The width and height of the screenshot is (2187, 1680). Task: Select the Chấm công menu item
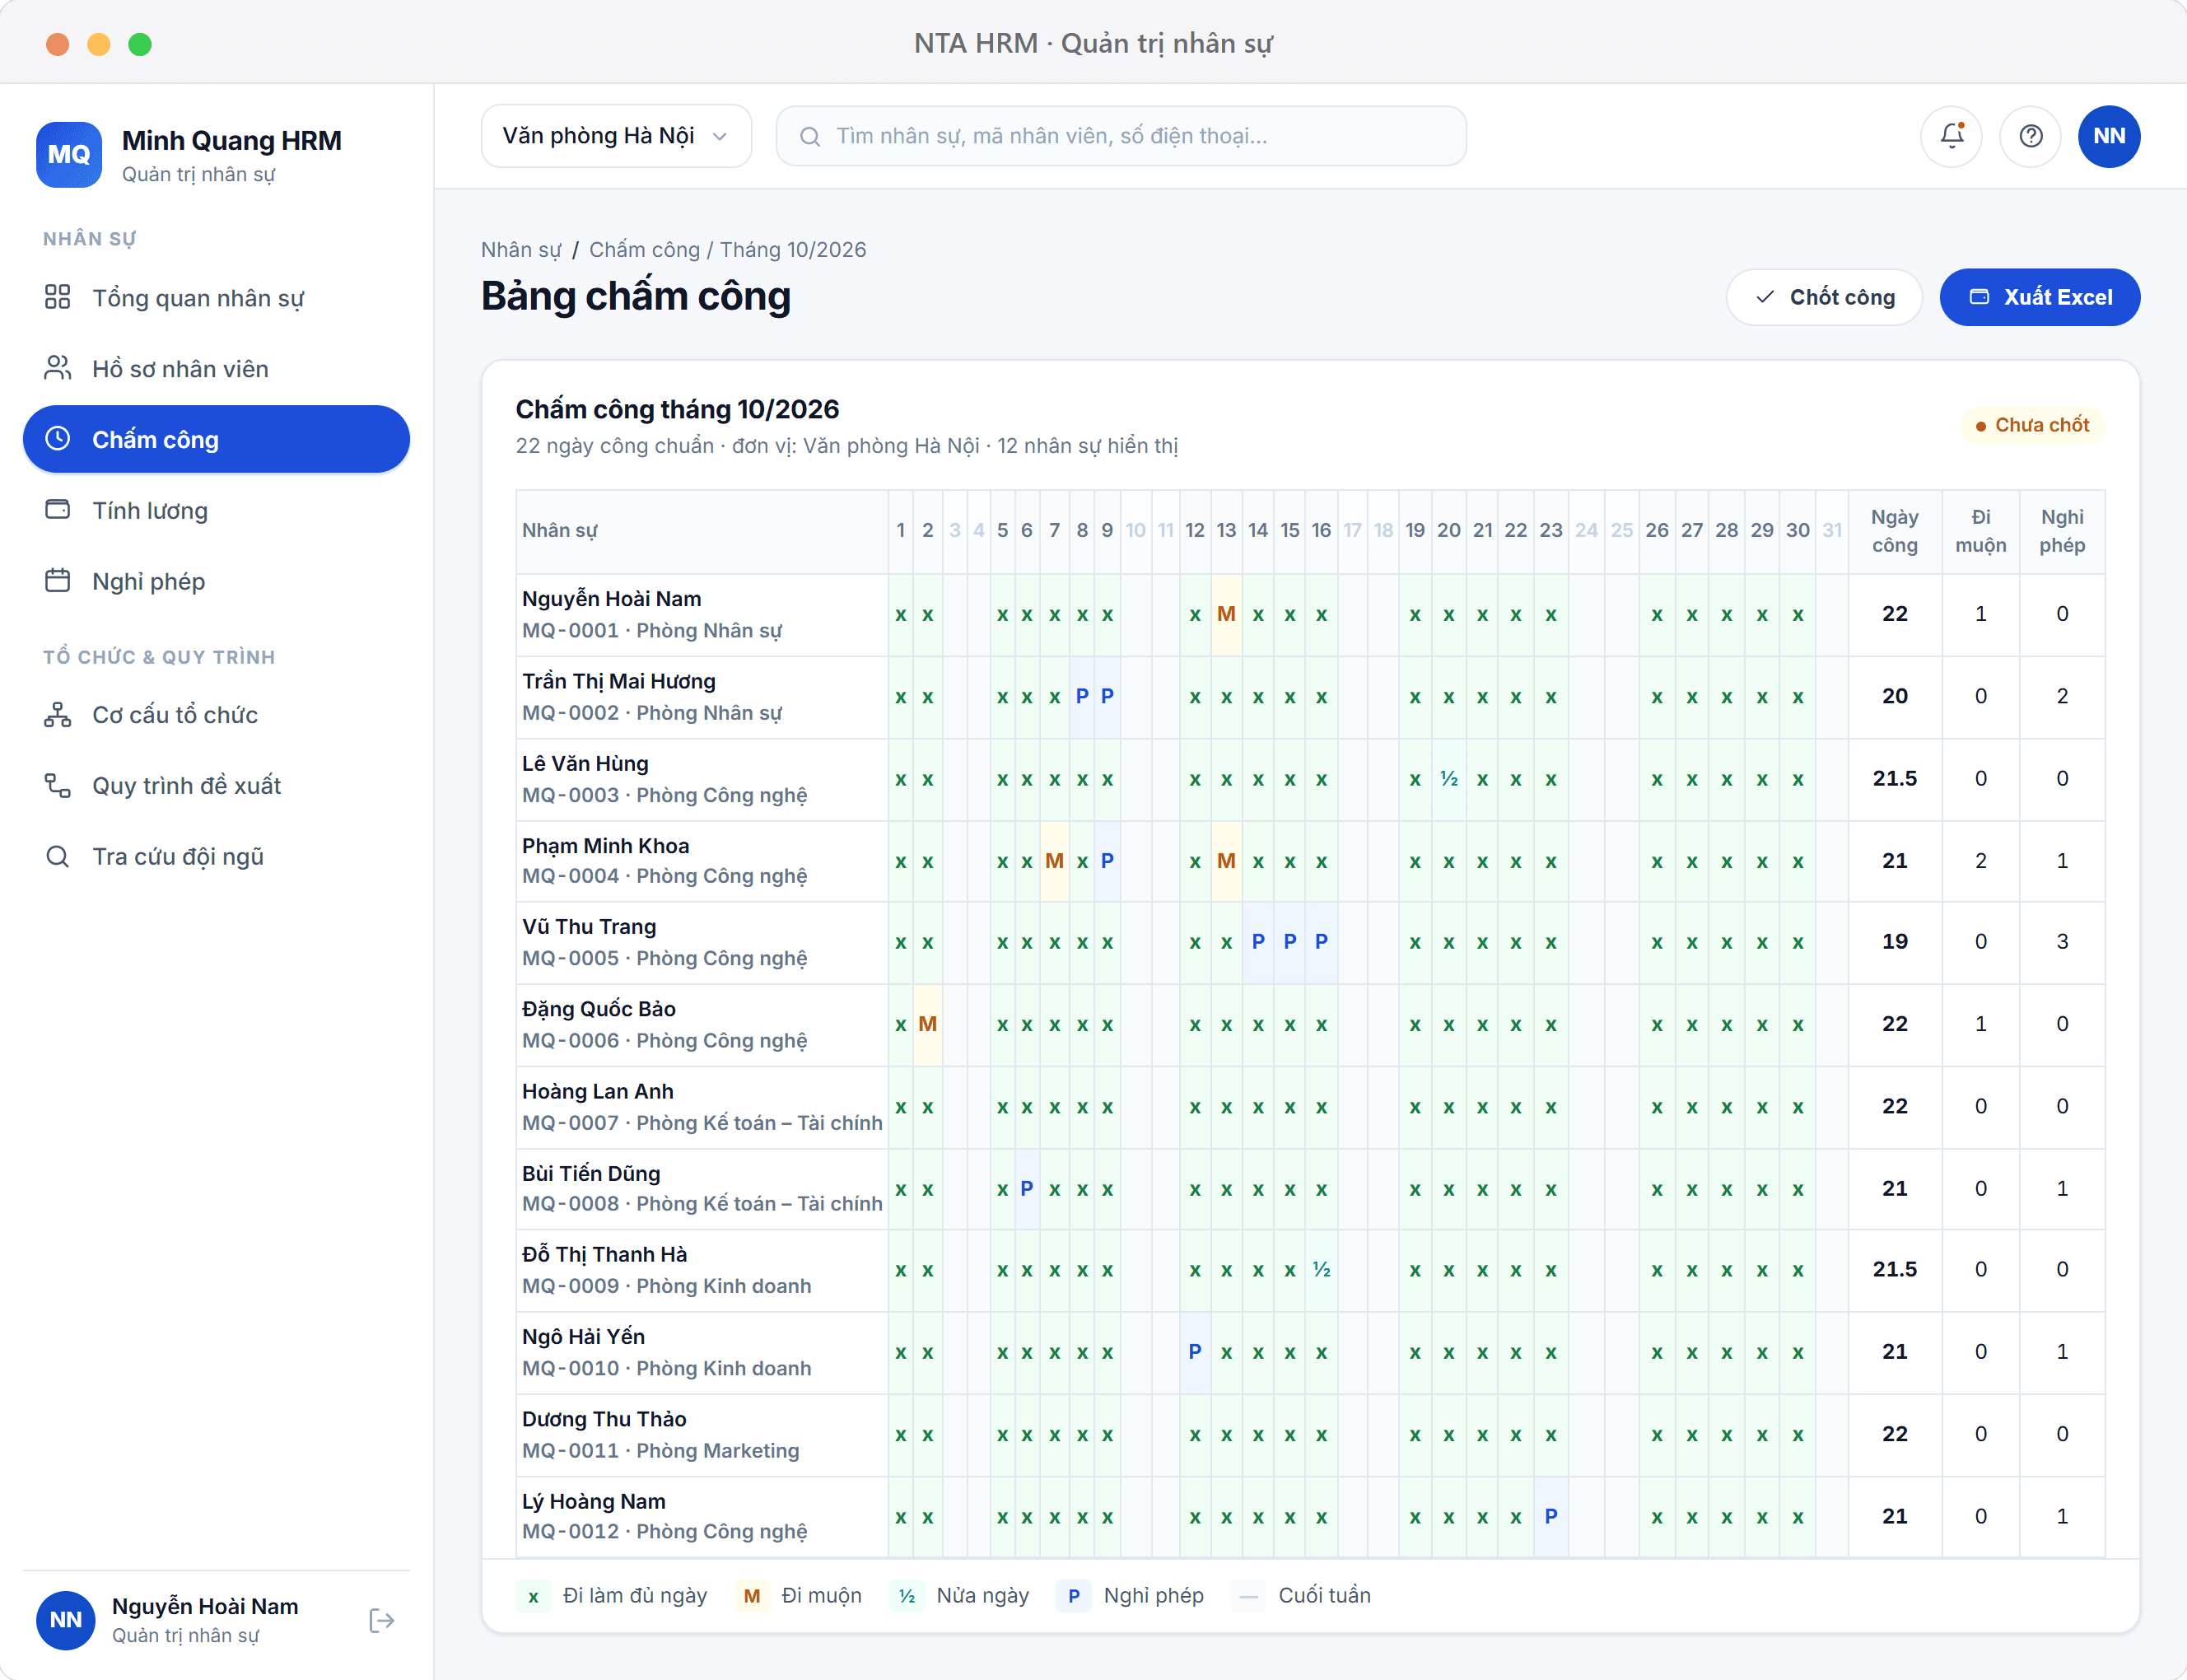click(x=216, y=439)
